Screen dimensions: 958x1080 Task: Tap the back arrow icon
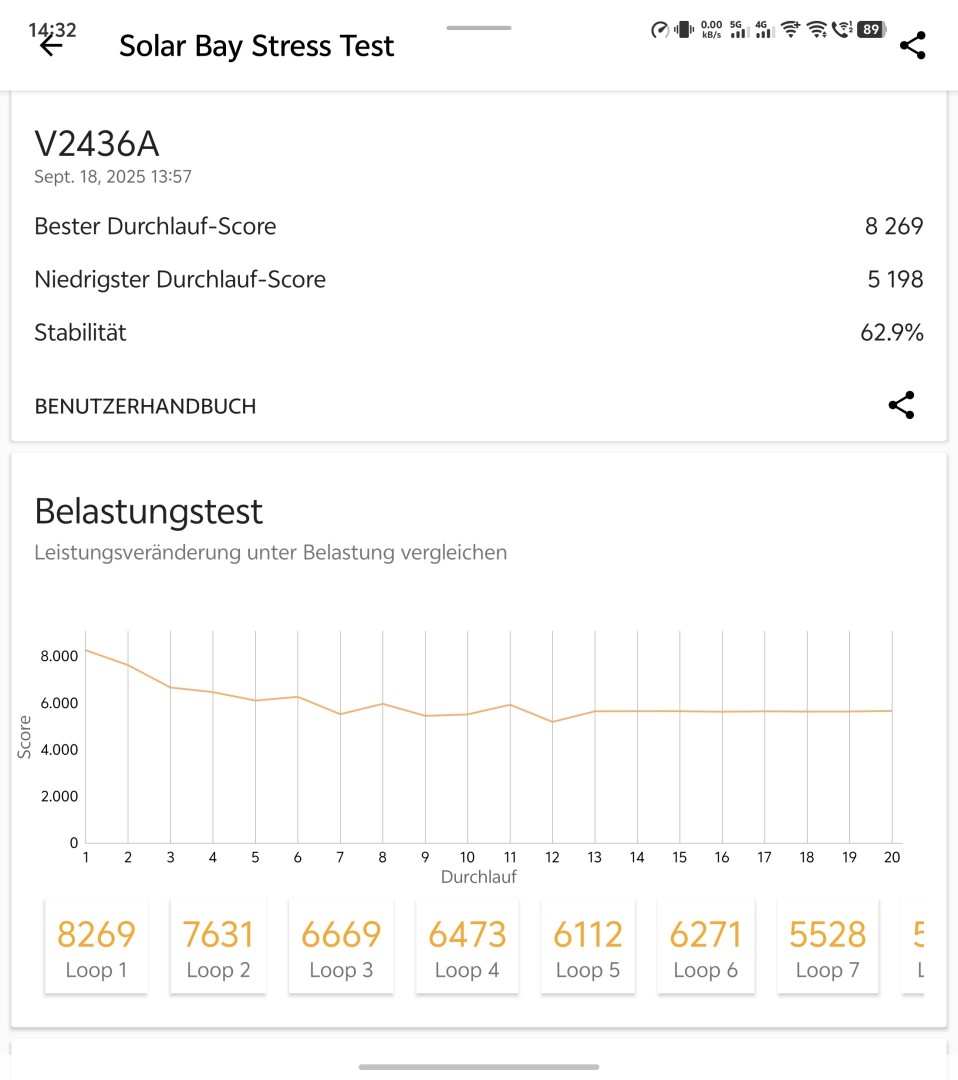(x=51, y=45)
